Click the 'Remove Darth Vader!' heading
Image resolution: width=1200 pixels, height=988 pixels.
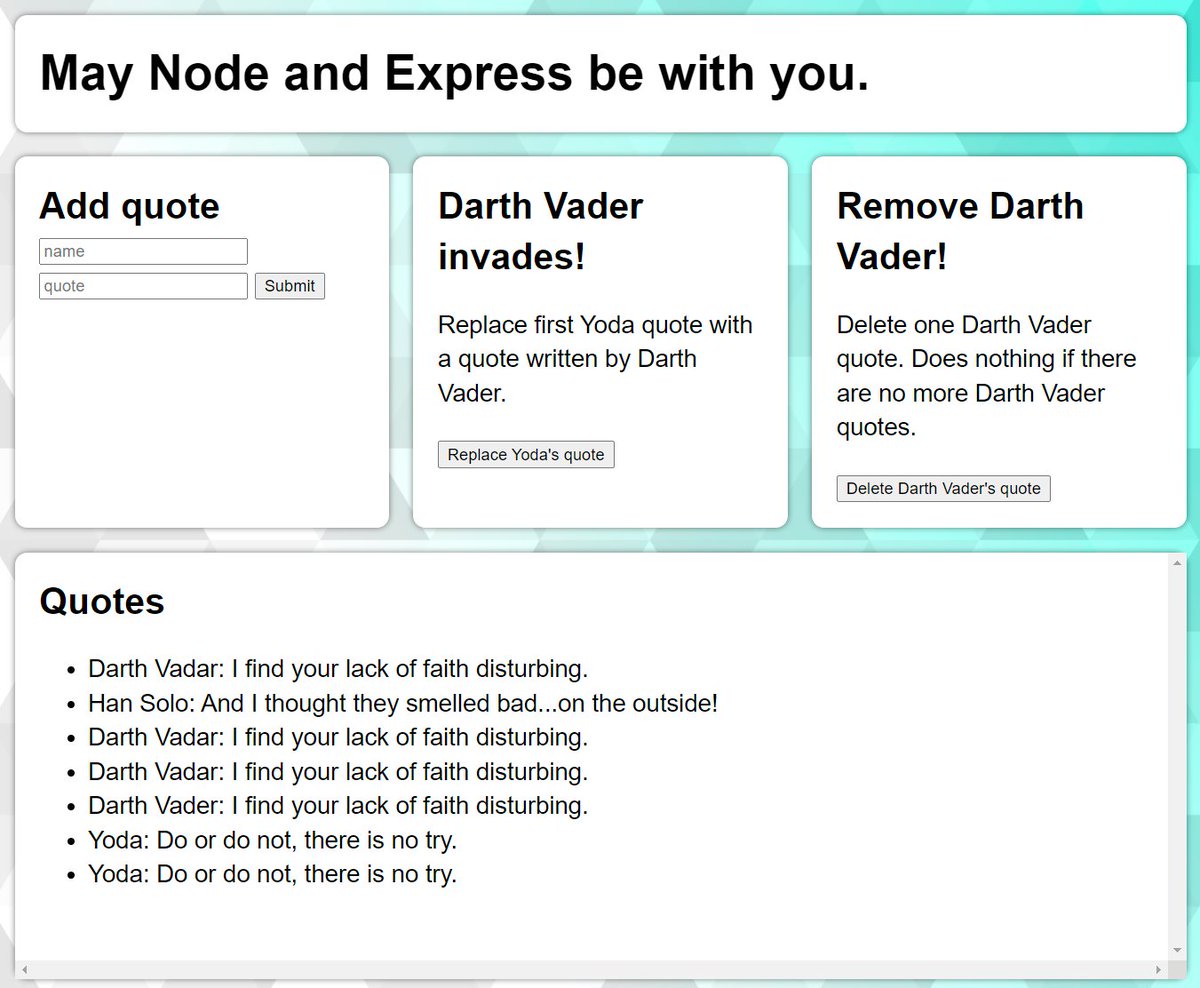(x=960, y=231)
